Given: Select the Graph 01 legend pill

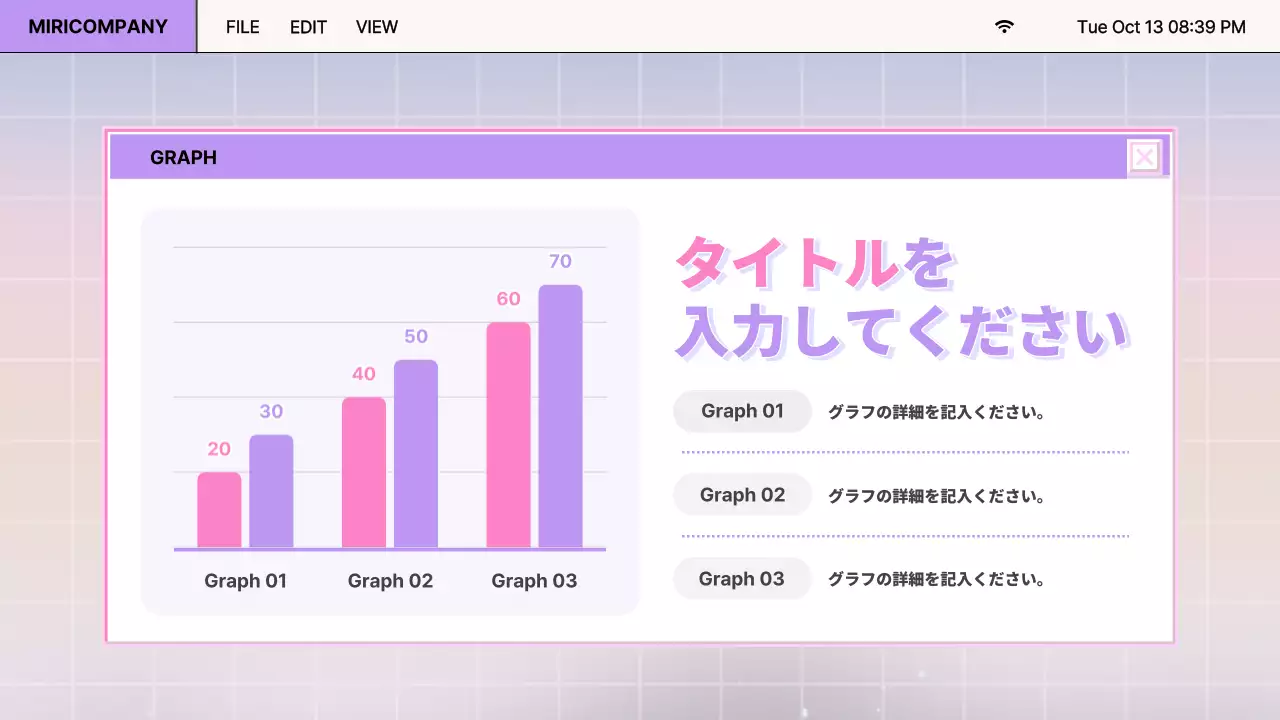Looking at the screenshot, I should coord(742,411).
